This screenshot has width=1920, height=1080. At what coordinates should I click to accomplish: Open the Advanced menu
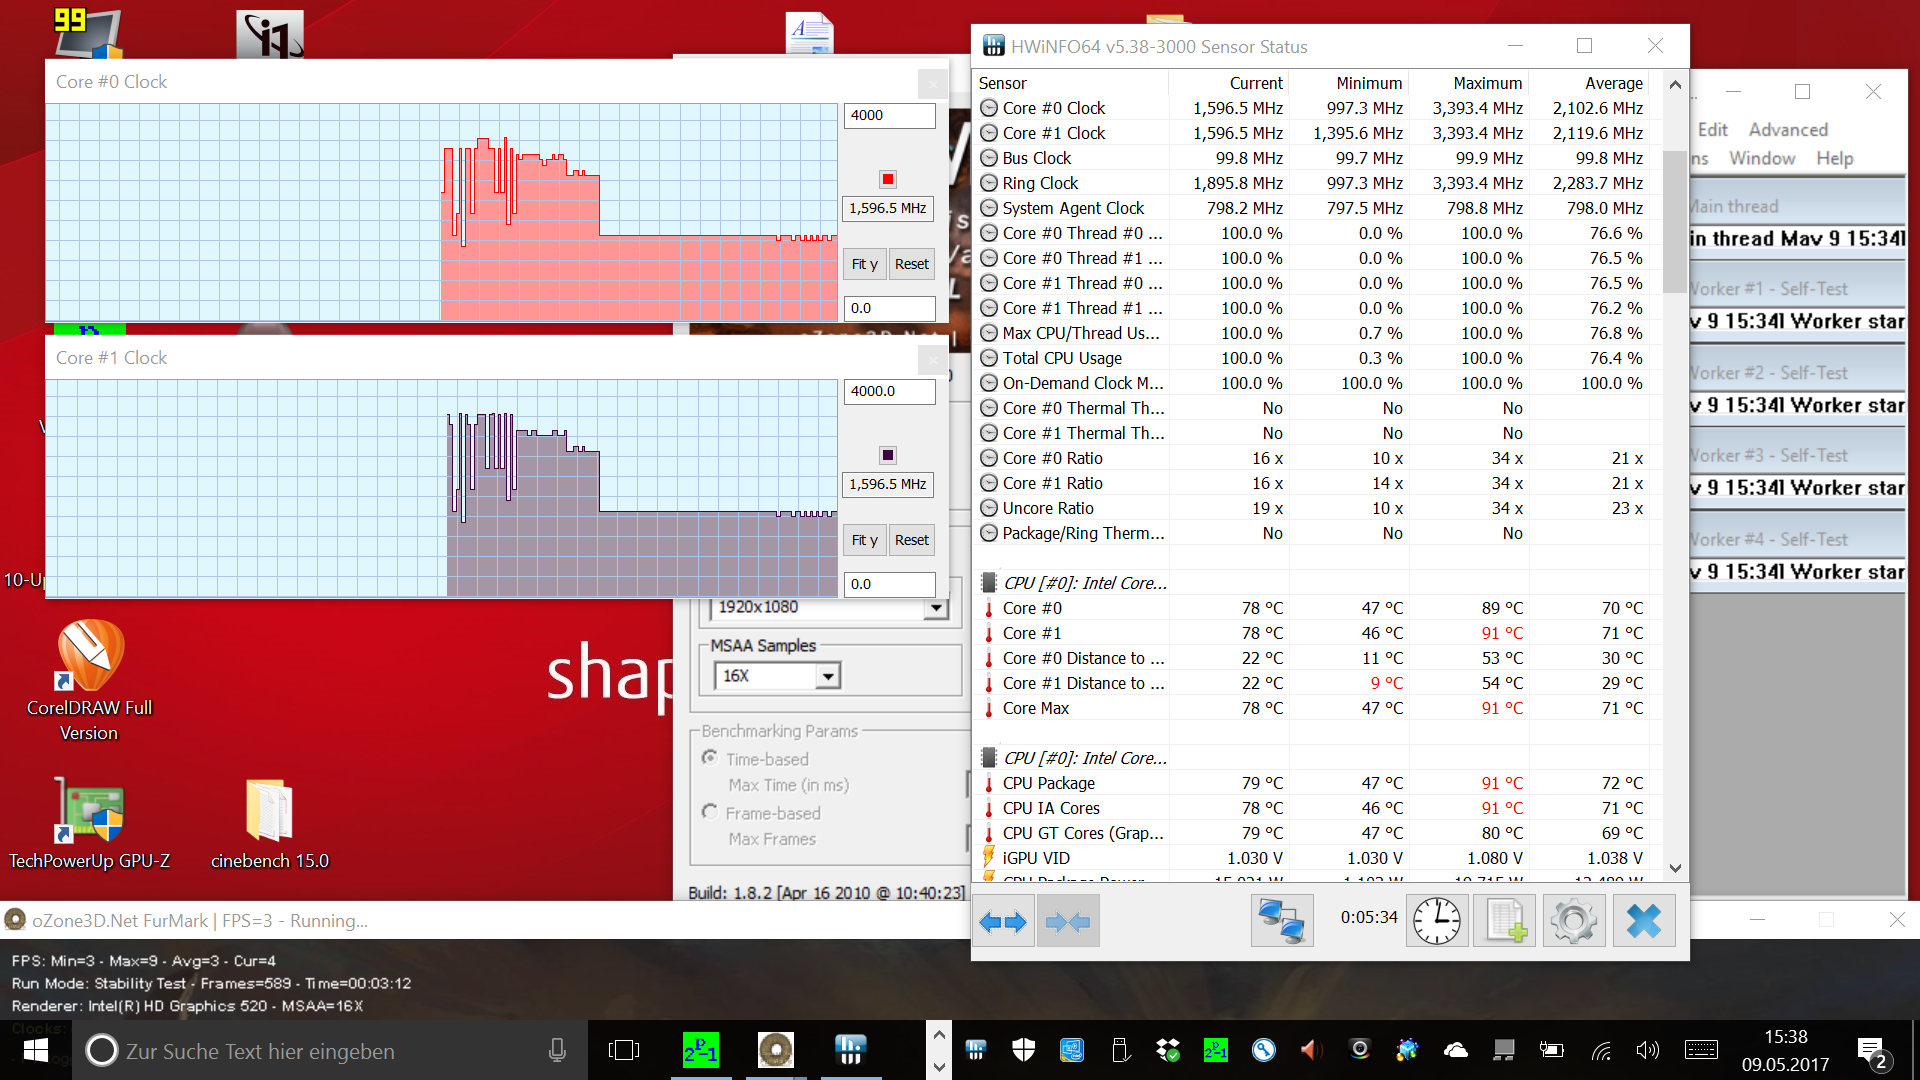(1787, 130)
